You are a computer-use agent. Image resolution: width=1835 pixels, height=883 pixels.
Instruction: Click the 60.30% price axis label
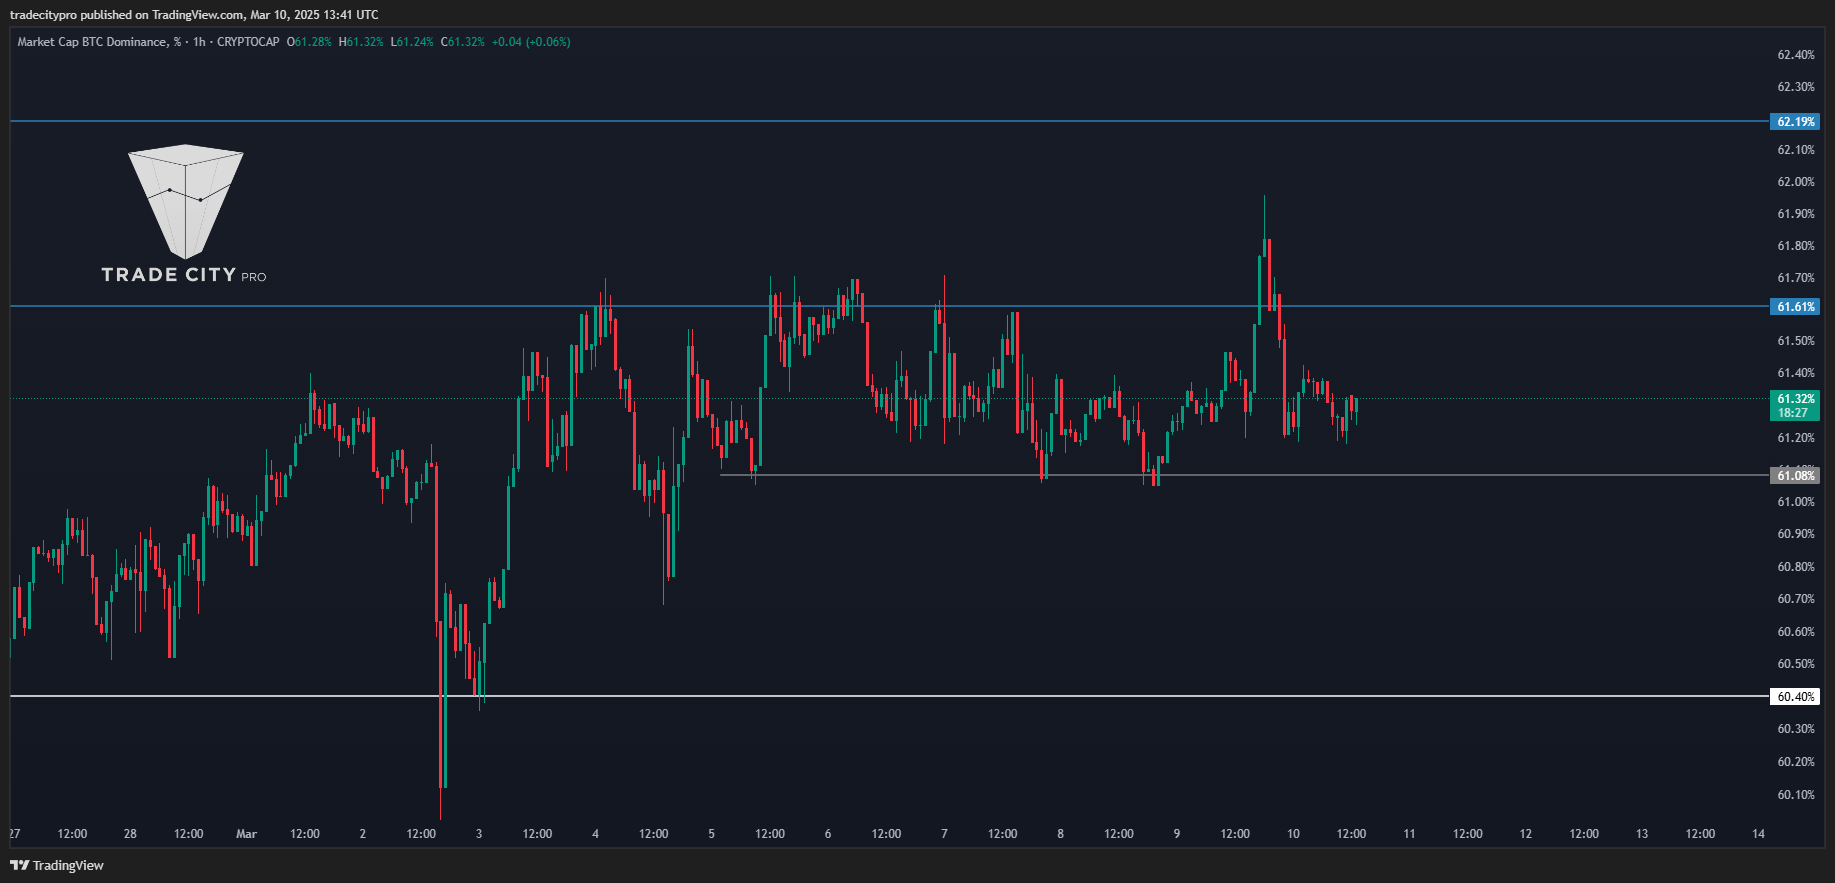(1796, 729)
